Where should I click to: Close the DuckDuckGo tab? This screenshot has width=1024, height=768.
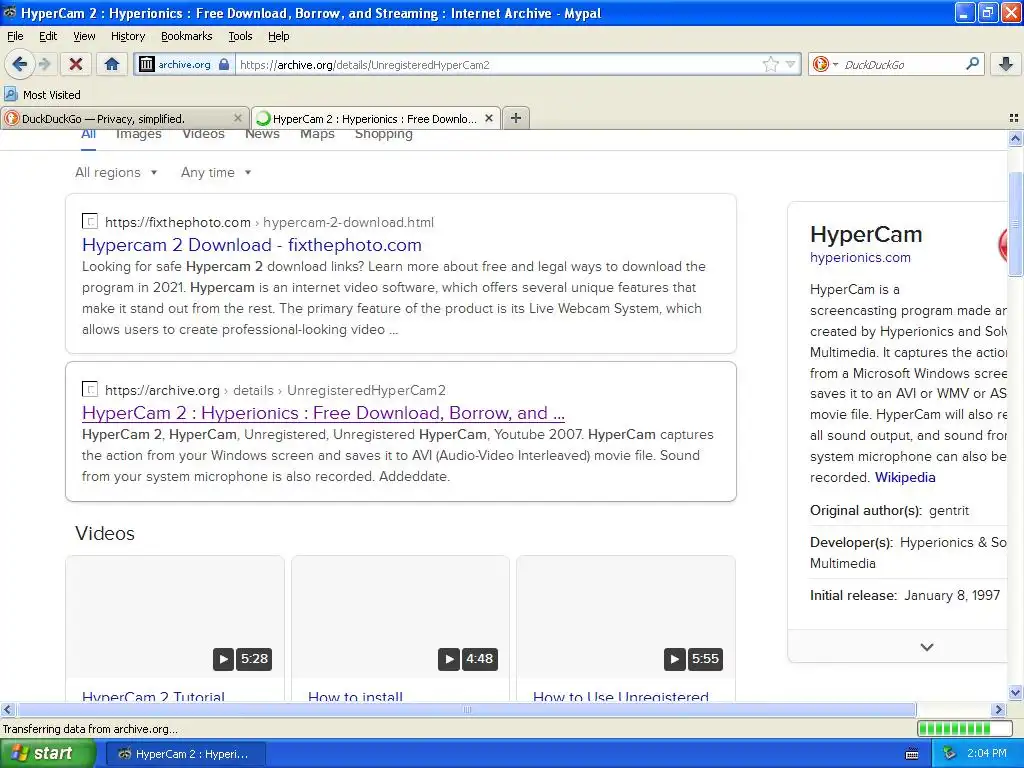pyautogui.click(x=238, y=118)
